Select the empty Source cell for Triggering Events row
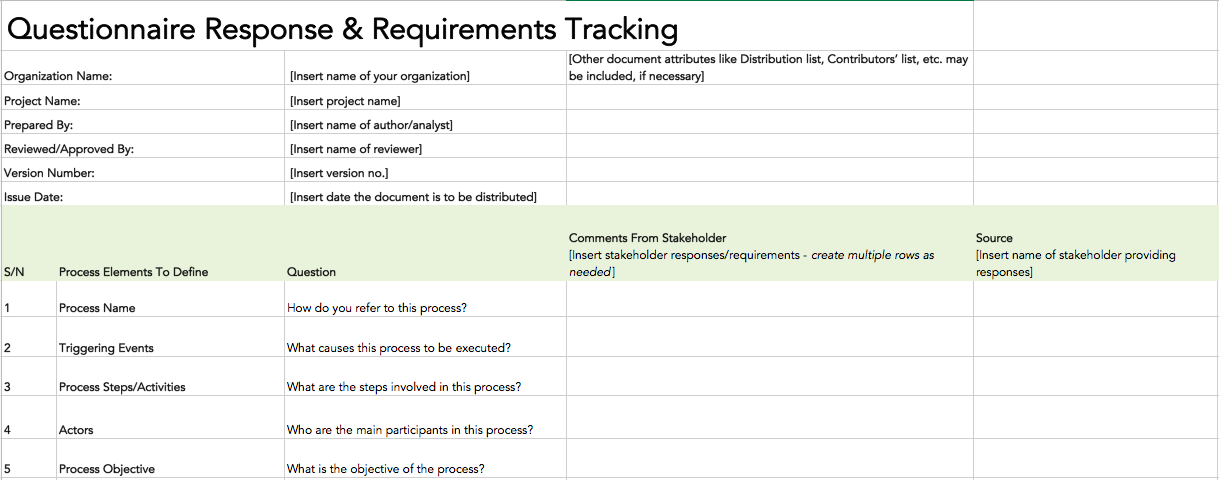Screen dimensions: 1219x480 tap(1096, 338)
